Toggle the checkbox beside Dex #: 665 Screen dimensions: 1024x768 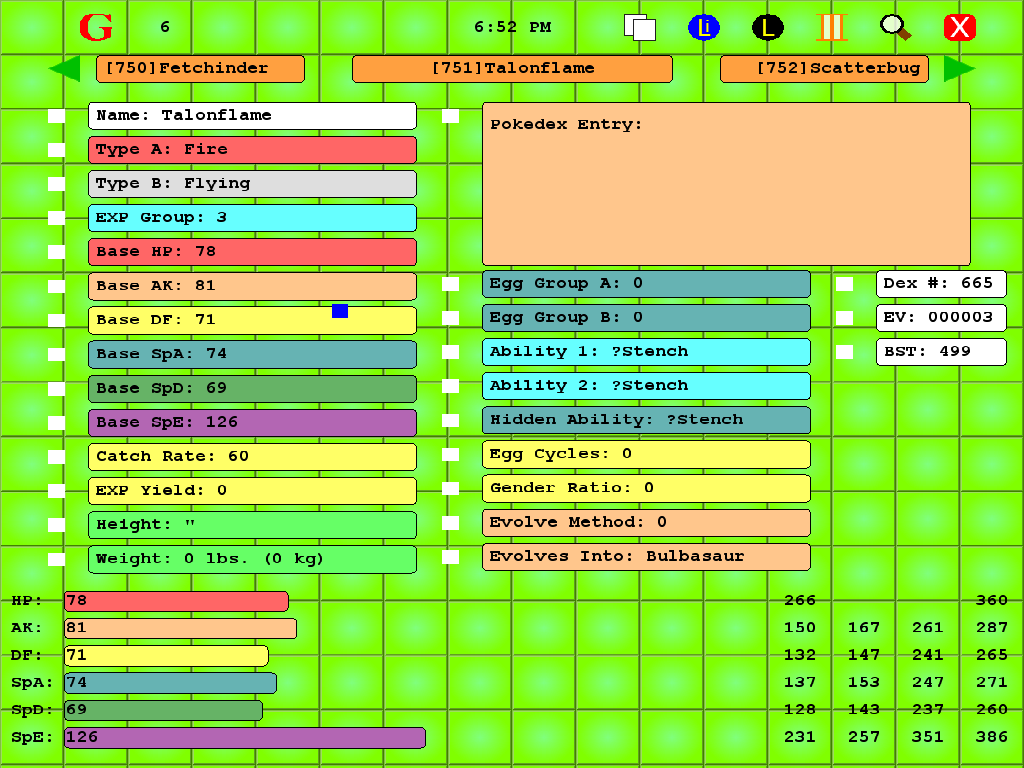click(844, 284)
